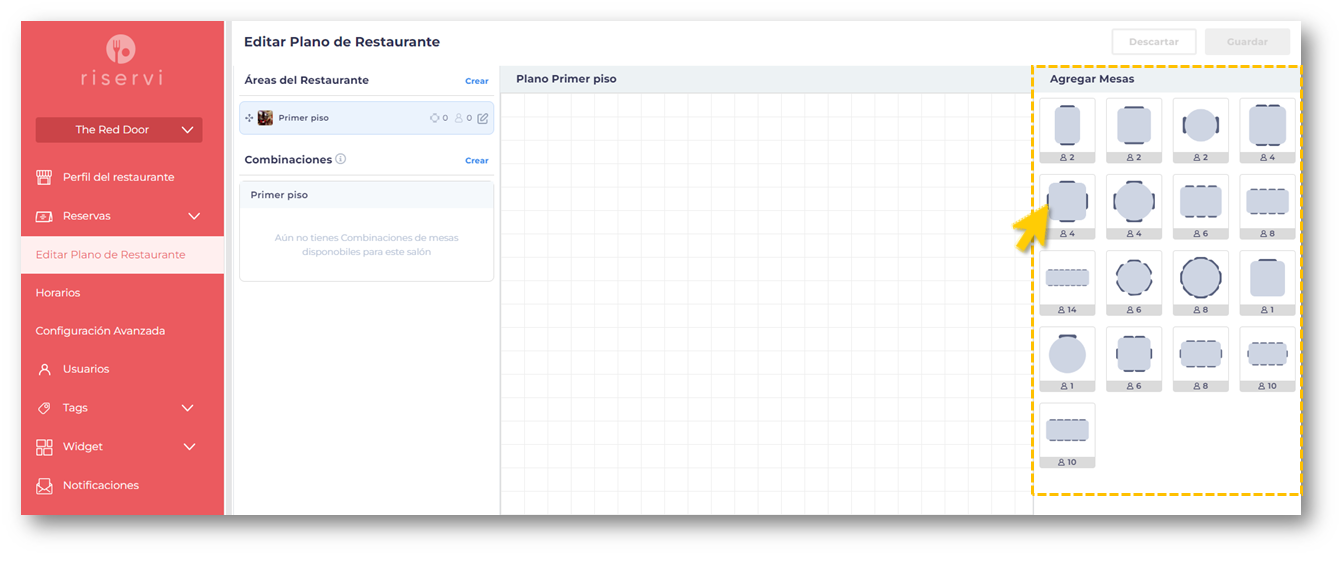This screenshot has width=1343, height=565.
Task: Select the tall rectangular 2-seat table
Action: (1067, 130)
